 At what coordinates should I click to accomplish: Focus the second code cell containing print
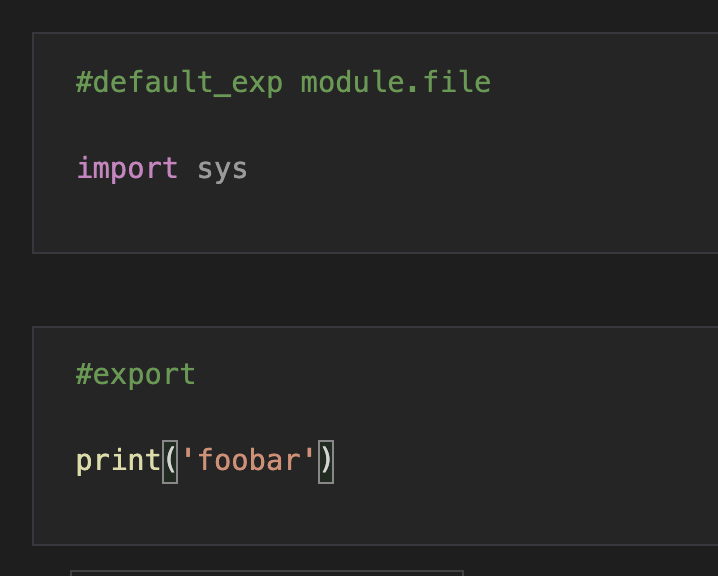tap(375, 436)
